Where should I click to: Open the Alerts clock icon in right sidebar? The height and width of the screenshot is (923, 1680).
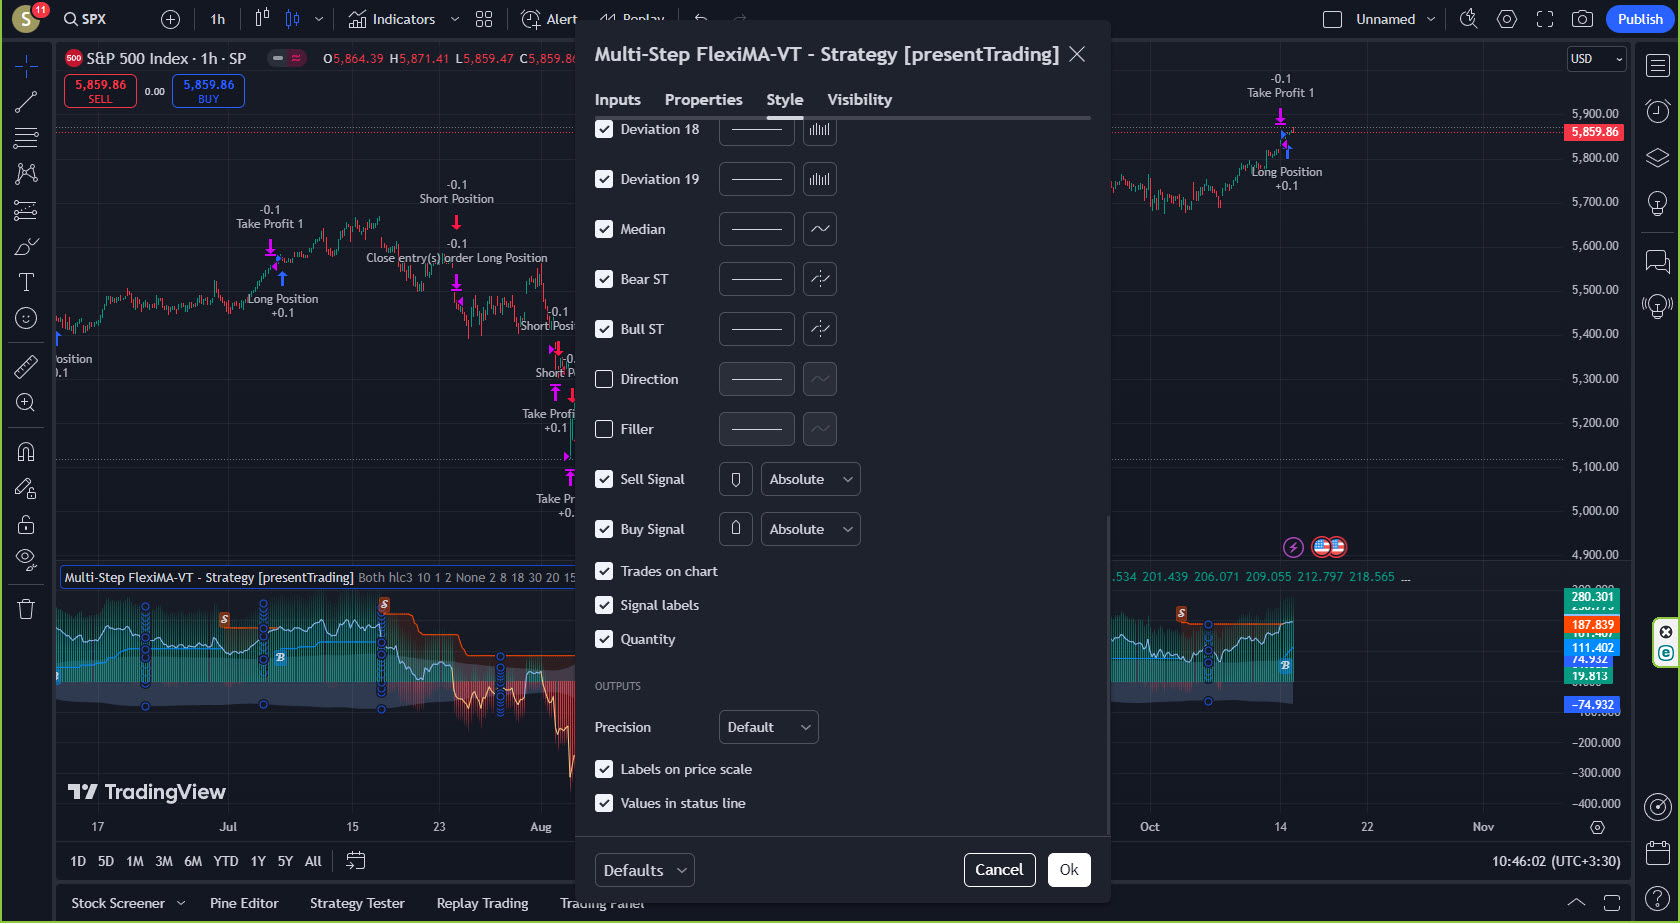click(x=1657, y=111)
